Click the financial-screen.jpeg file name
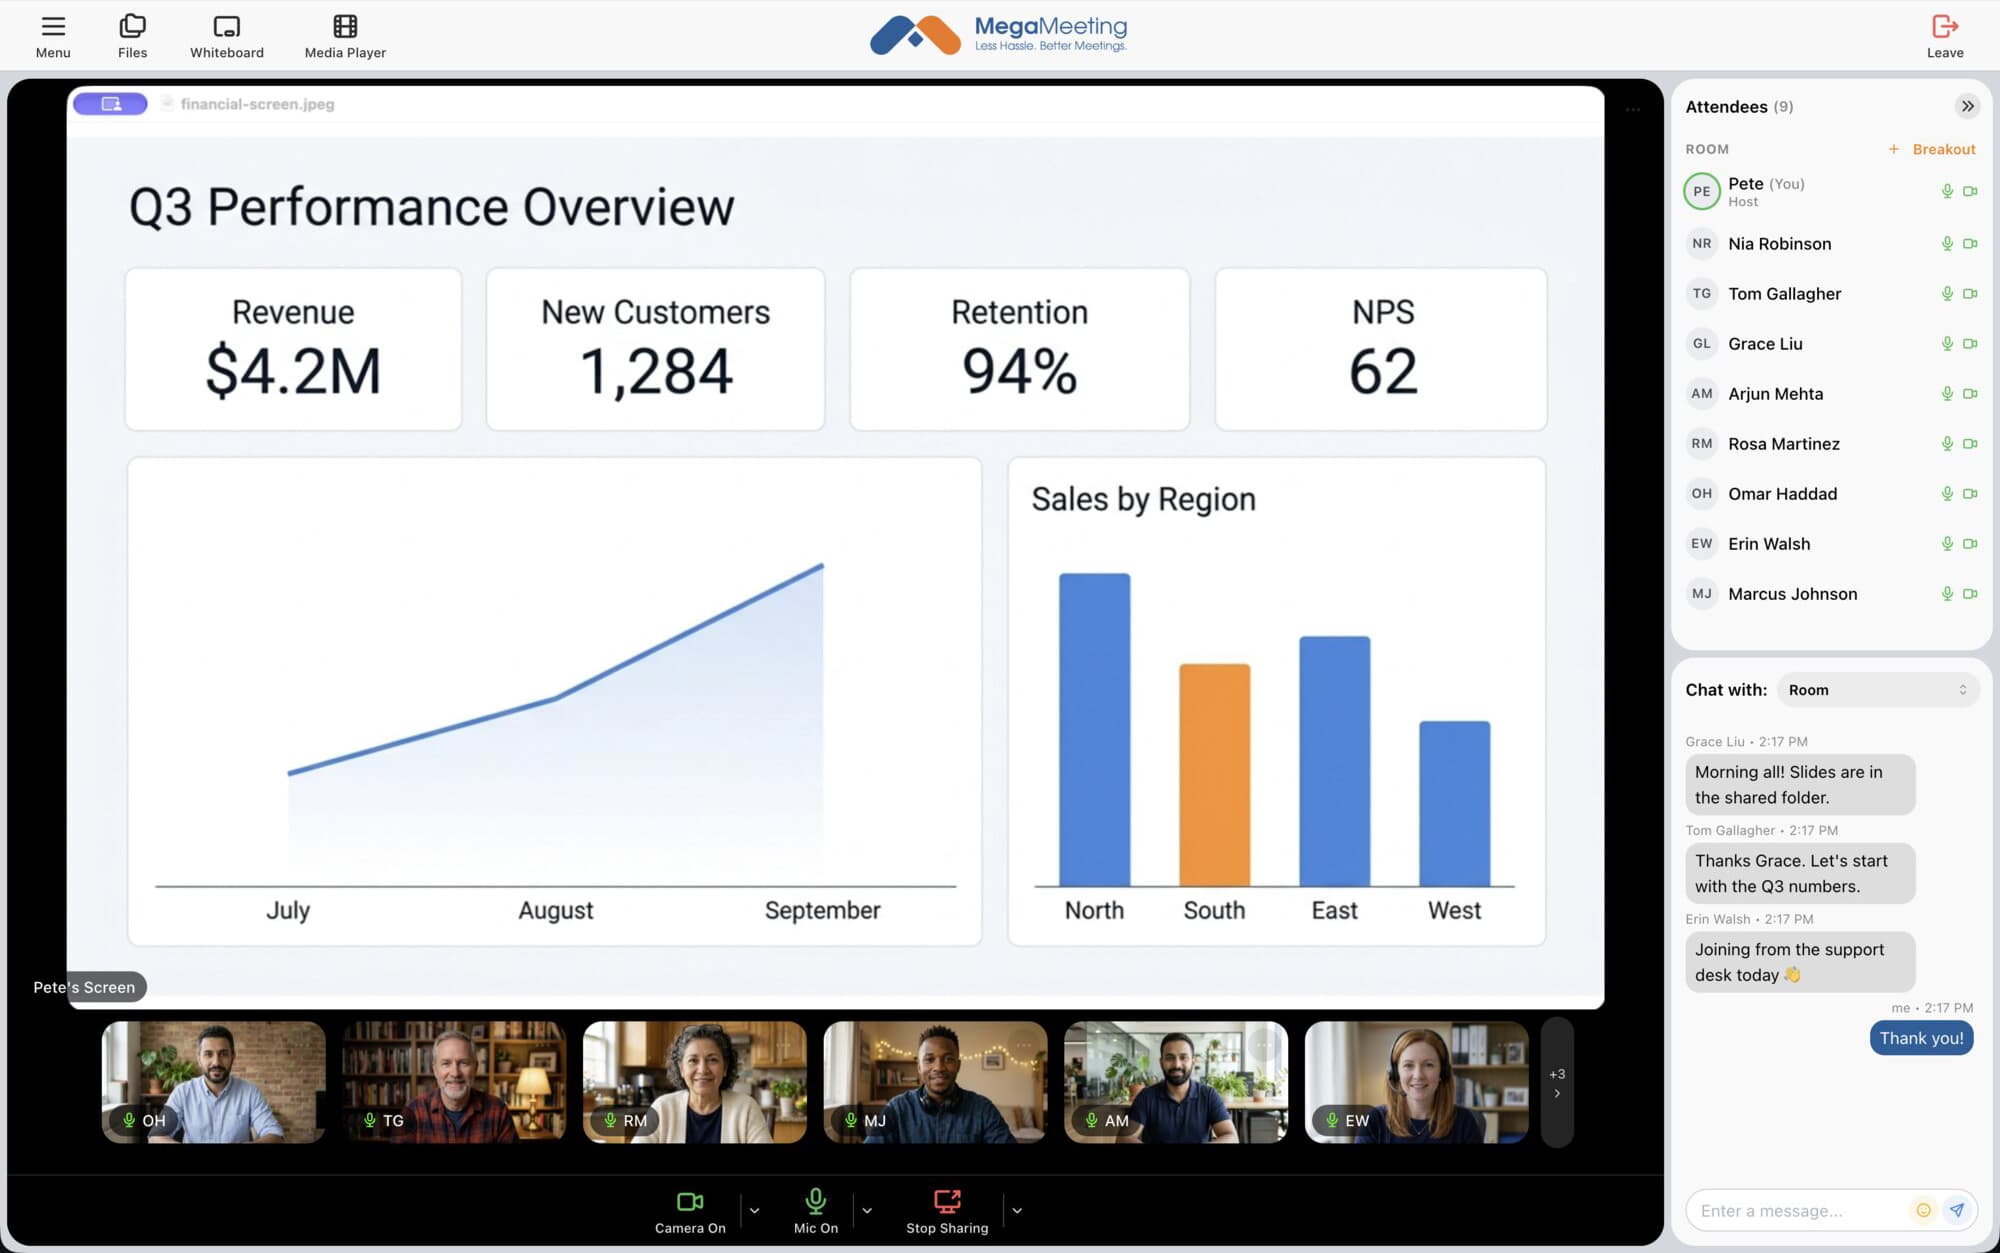The height and width of the screenshot is (1253, 2000). point(257,104)
